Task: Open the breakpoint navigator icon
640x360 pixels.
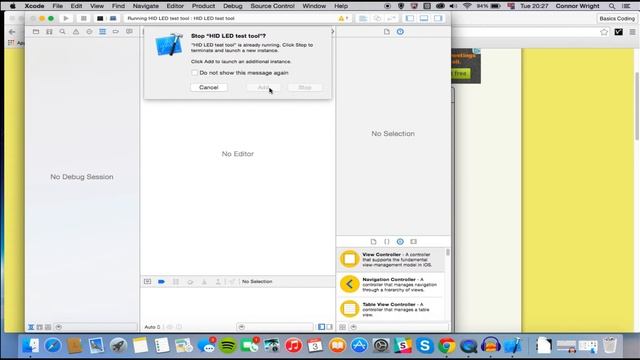Action: pos(116,31)
